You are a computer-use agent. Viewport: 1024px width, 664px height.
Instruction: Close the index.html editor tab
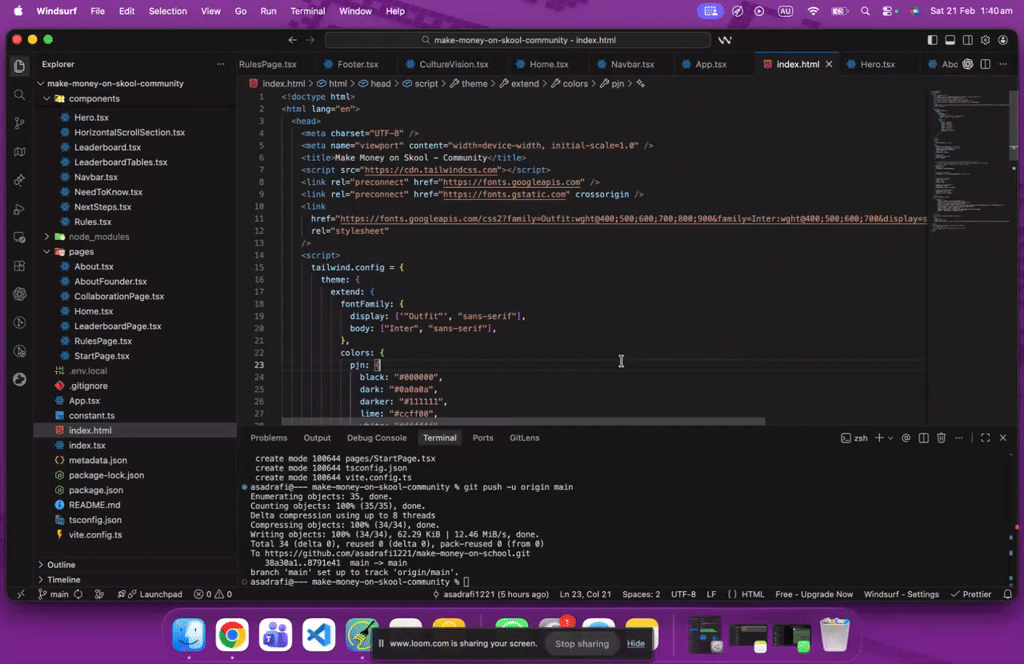pyautogui.click(x=829, y=64)
